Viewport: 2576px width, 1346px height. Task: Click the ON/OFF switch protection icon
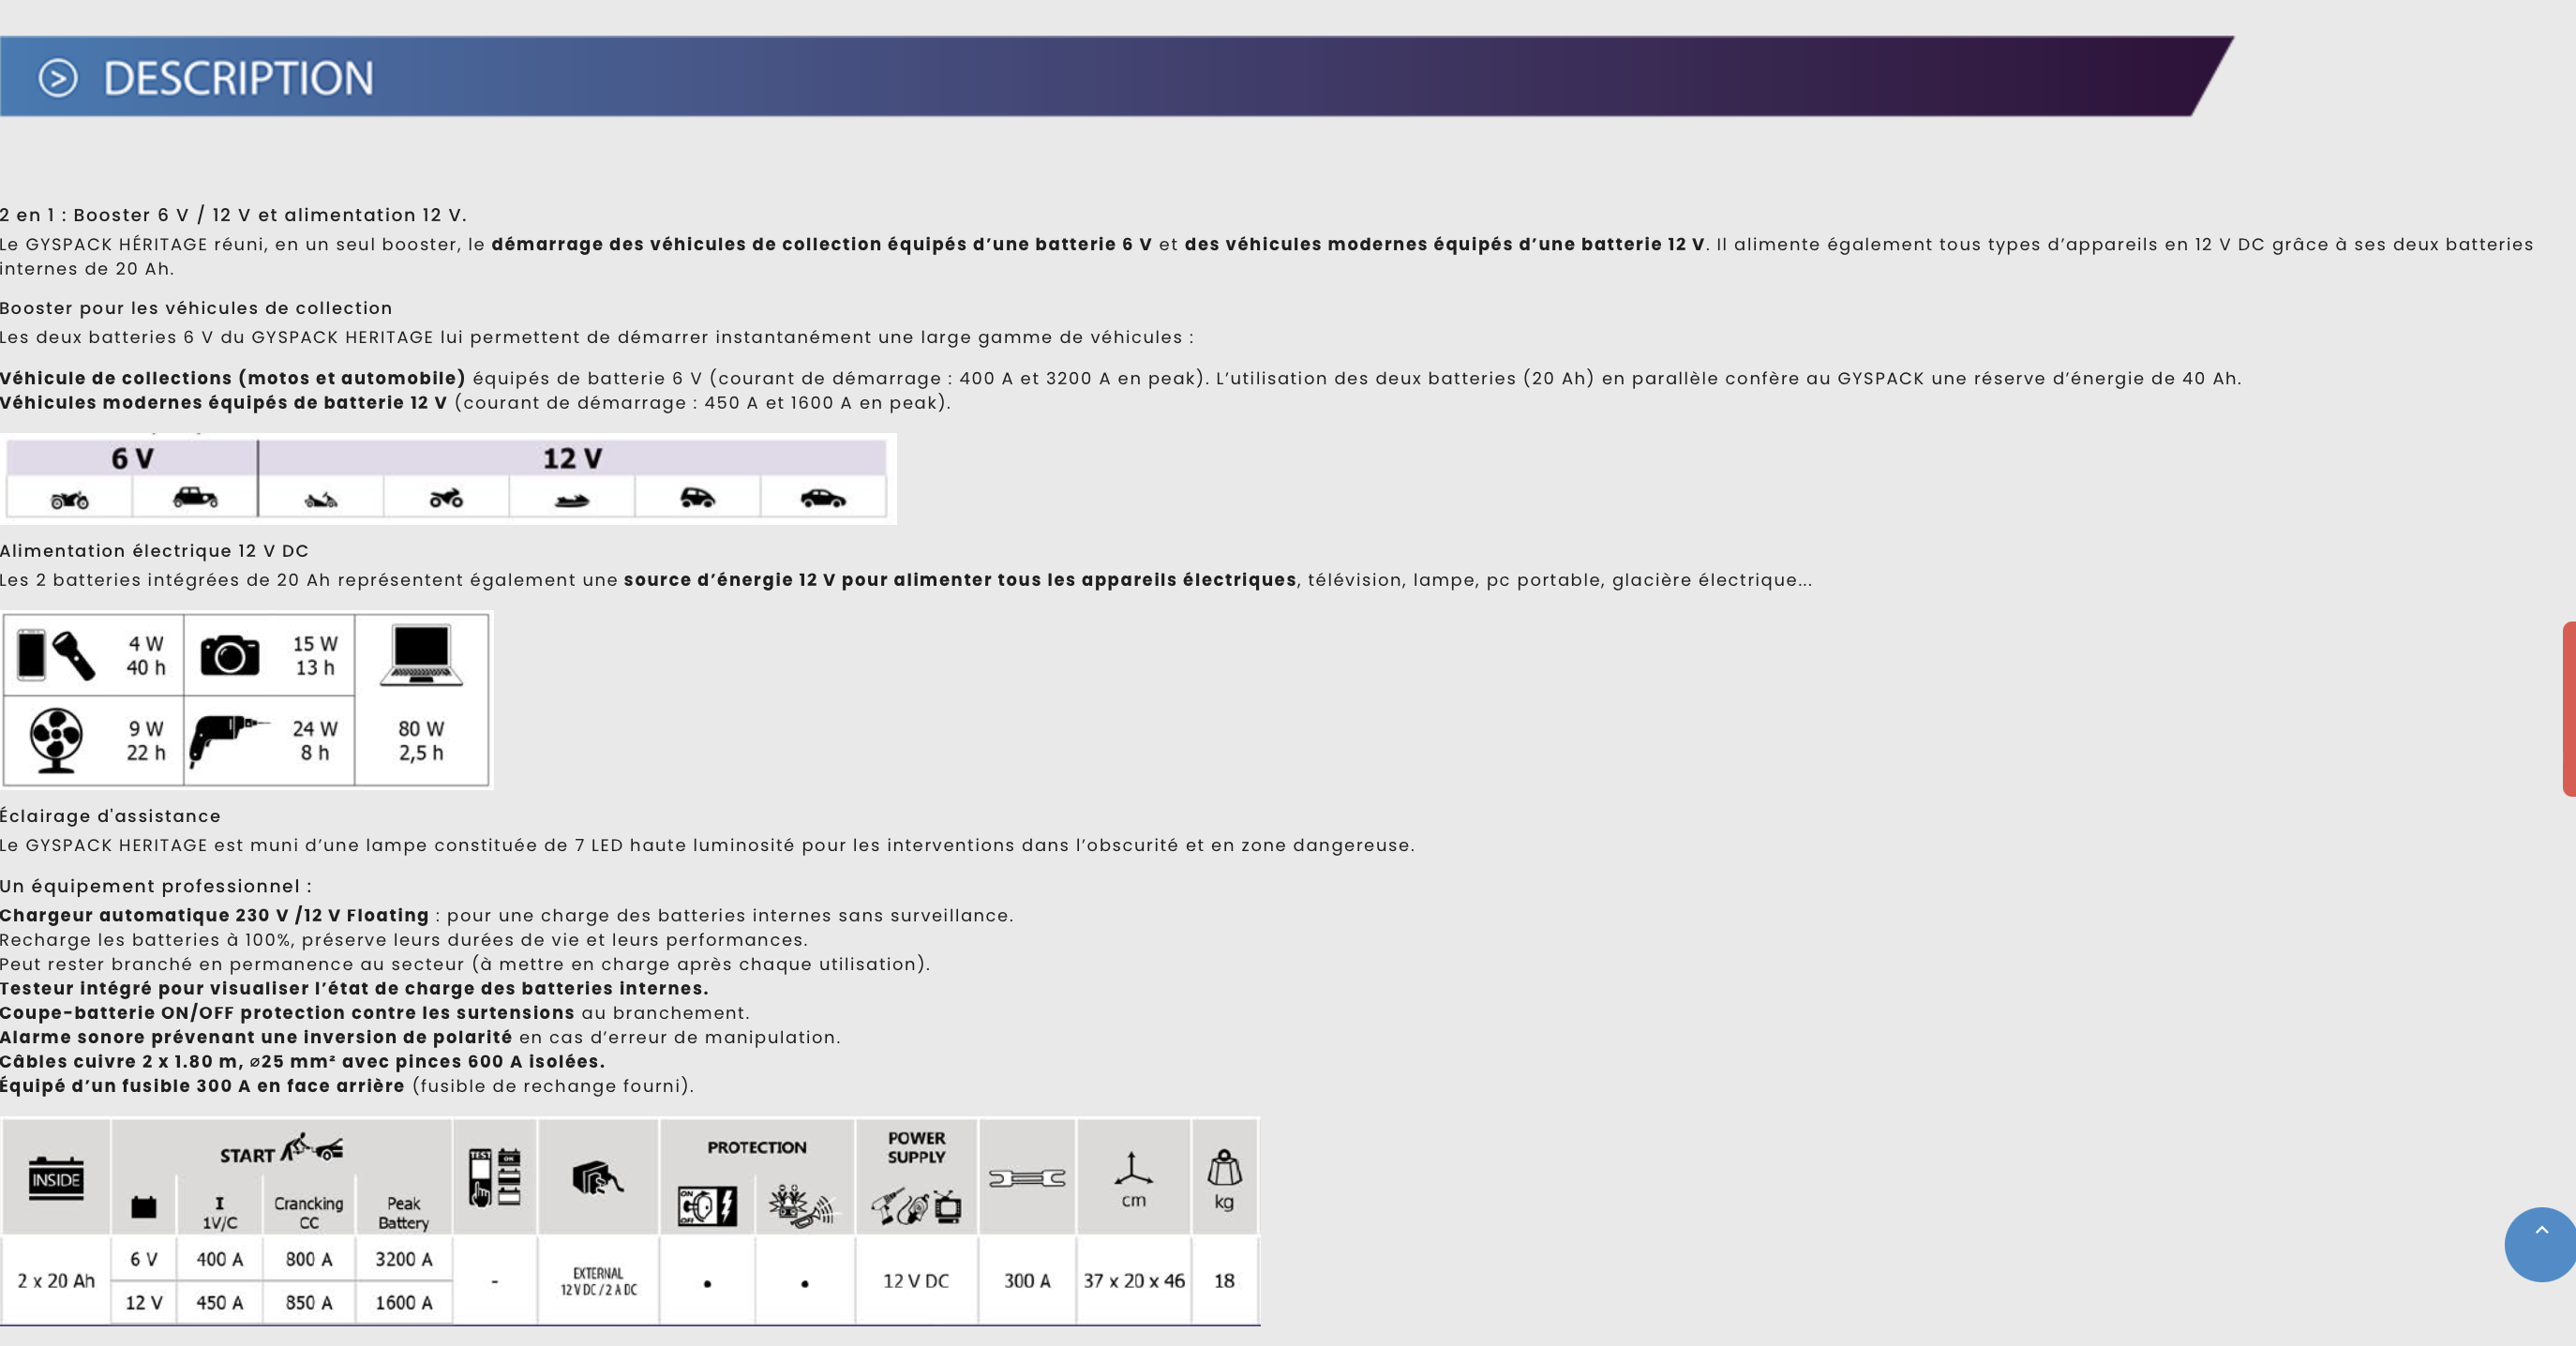(x=707, y=1207)
